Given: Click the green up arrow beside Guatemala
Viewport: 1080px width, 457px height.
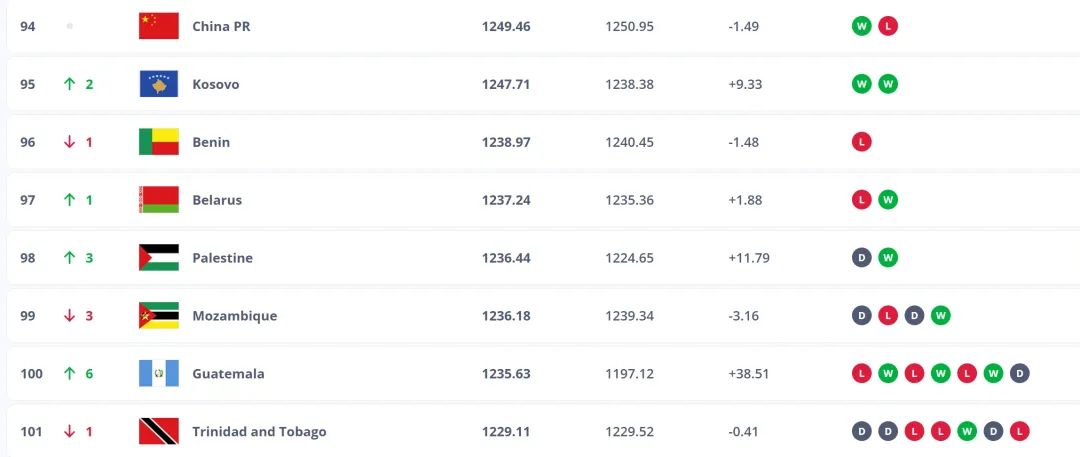Looking at the screenshot, I should pyautogui.click(x=69, y=374).
